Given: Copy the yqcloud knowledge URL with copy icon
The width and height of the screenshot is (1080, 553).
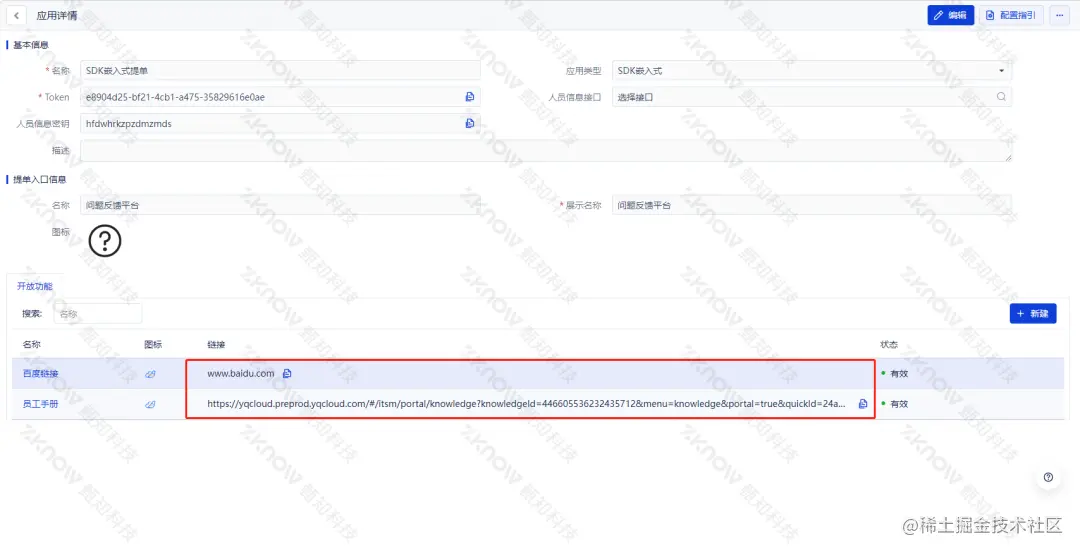Looking at the screenshot, I should pos(862,404).
